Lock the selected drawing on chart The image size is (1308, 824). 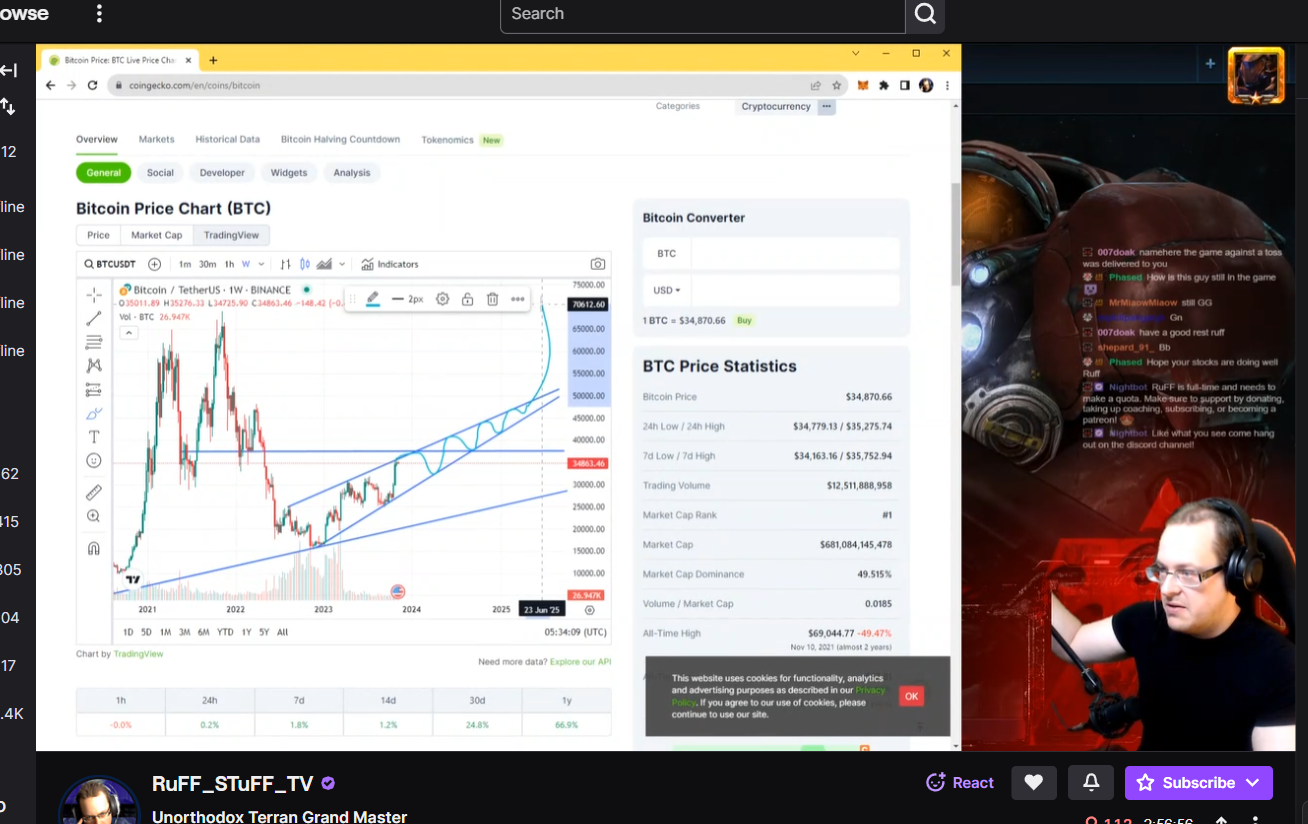point(467,299)
